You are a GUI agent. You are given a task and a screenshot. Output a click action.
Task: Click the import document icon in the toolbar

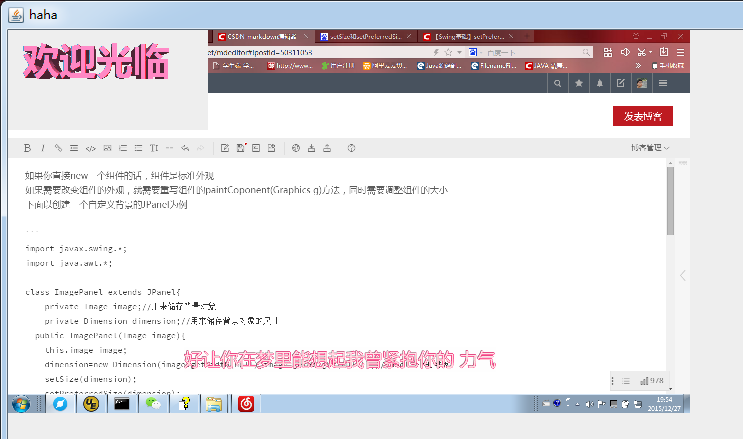point(256,148)
